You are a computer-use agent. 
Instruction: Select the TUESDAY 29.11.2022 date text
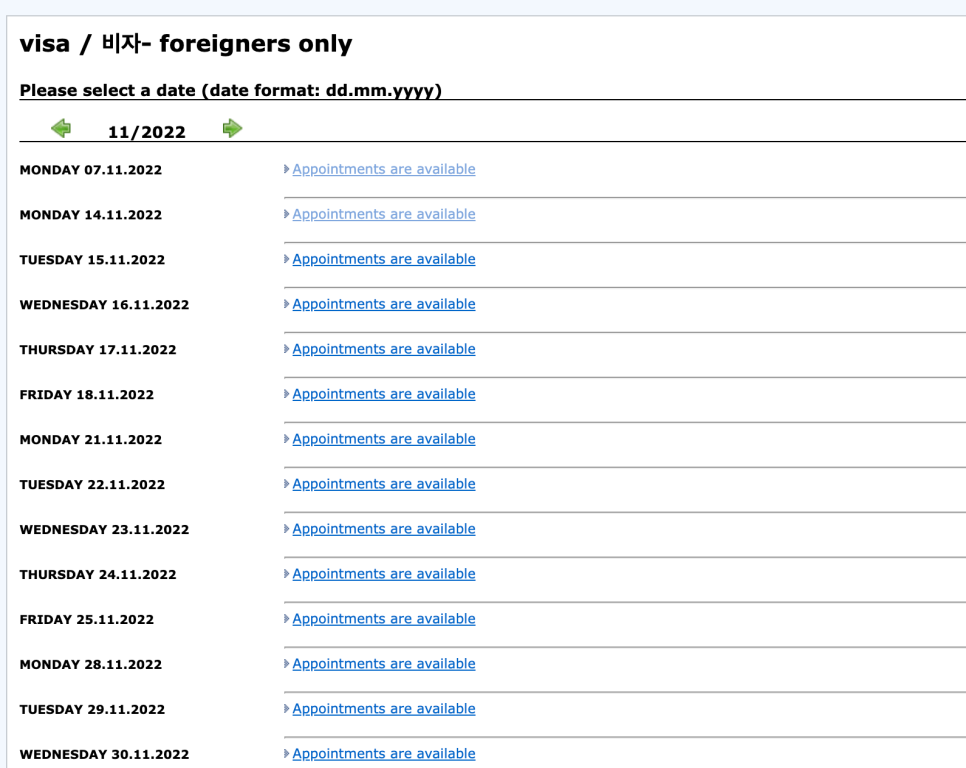point(92,709)
